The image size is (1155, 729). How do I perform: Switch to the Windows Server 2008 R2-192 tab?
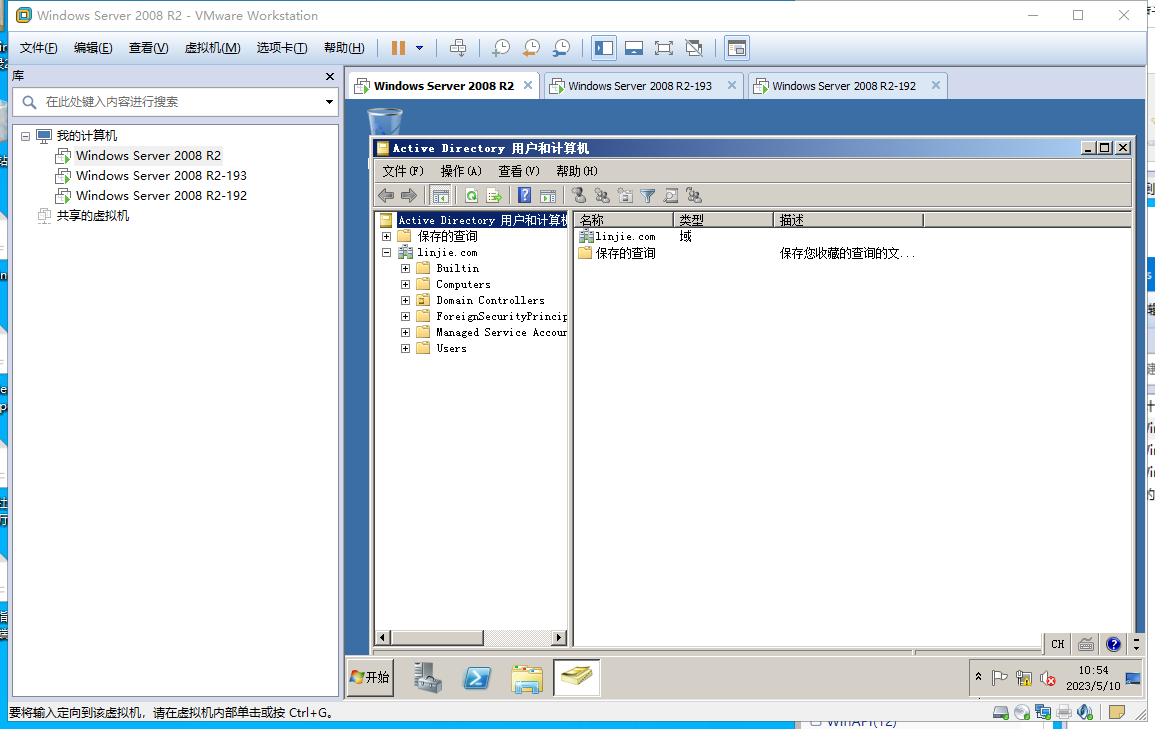pyautogui.click(x=843, y=85)
